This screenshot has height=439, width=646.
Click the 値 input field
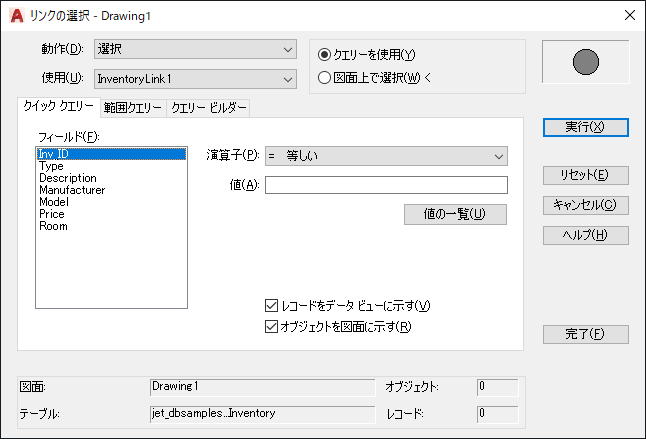click(386, 185)
